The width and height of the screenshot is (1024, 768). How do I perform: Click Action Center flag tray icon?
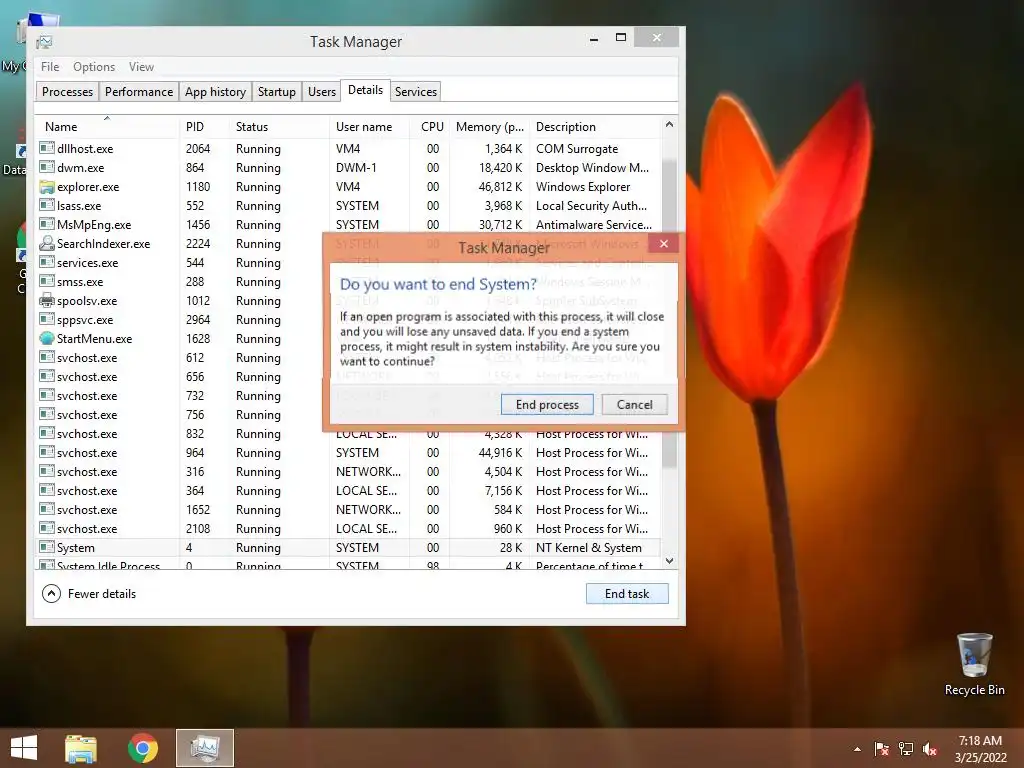point(881,749)
